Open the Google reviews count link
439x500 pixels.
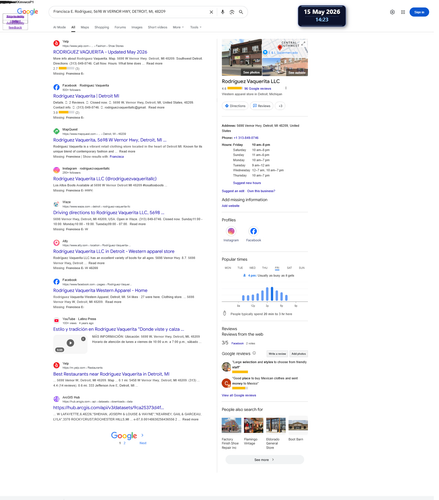click(x=258, y=89)
